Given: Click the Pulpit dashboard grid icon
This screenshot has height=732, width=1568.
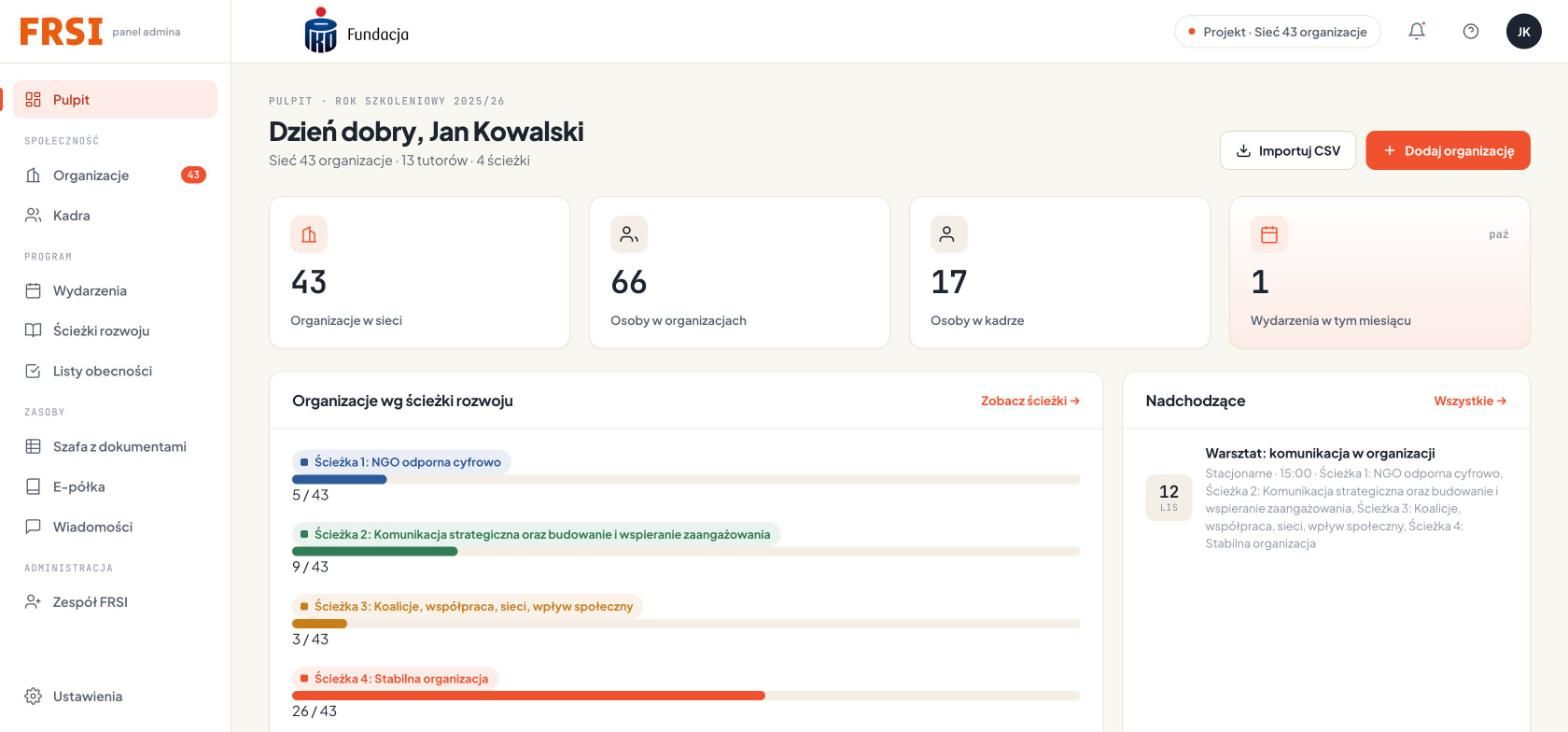Looking at the screenshot, I should tap(33, 99).
